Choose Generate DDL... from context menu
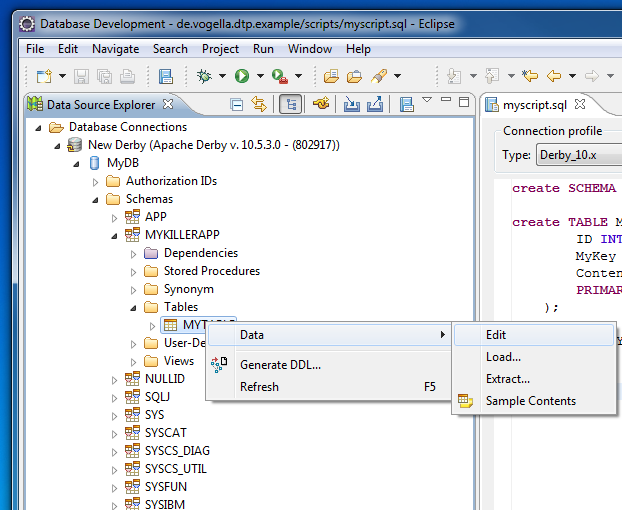Image resolution: width=622 pixels, height=510 pixels. [280, 365]
